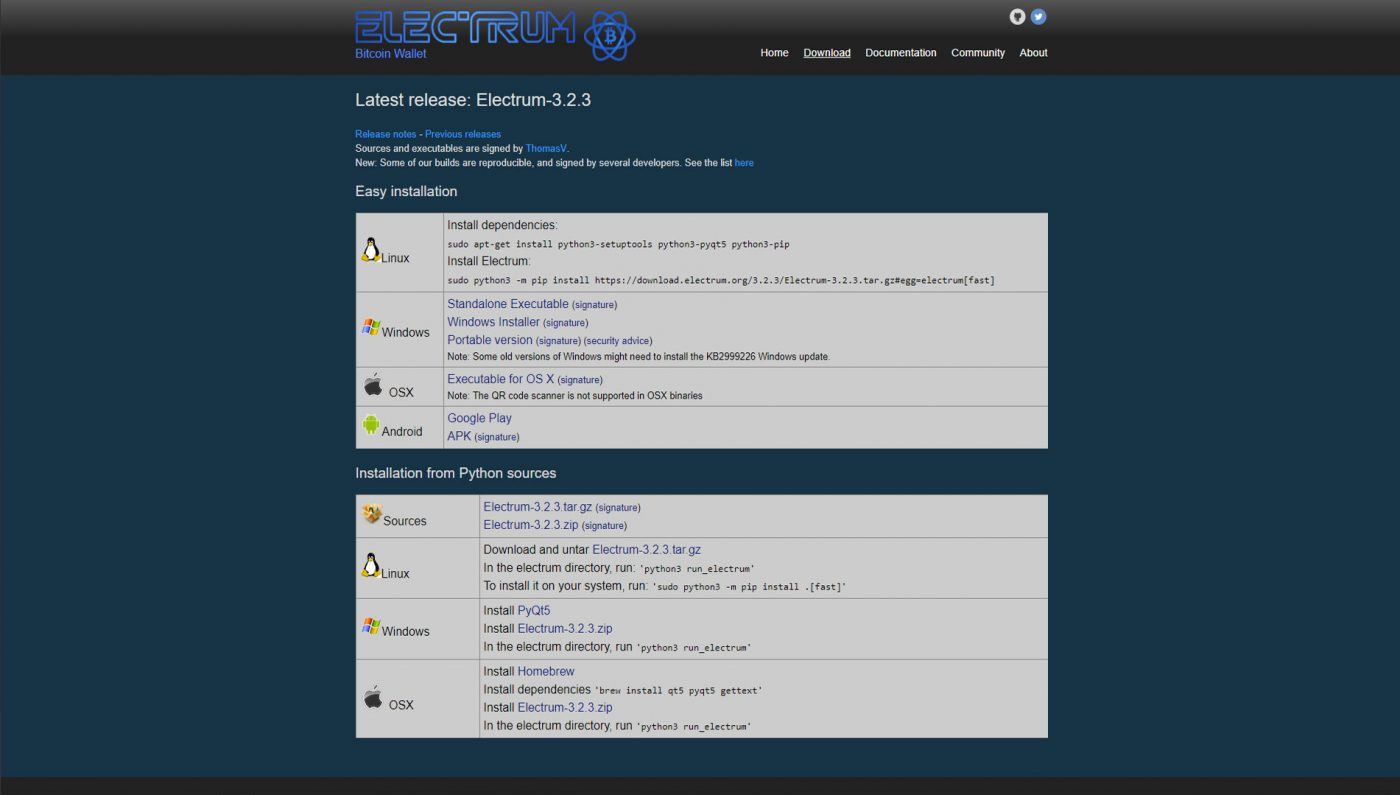1400x795 pixels.
Task: Click the Sources package box icon
Action: click(372, 514)
